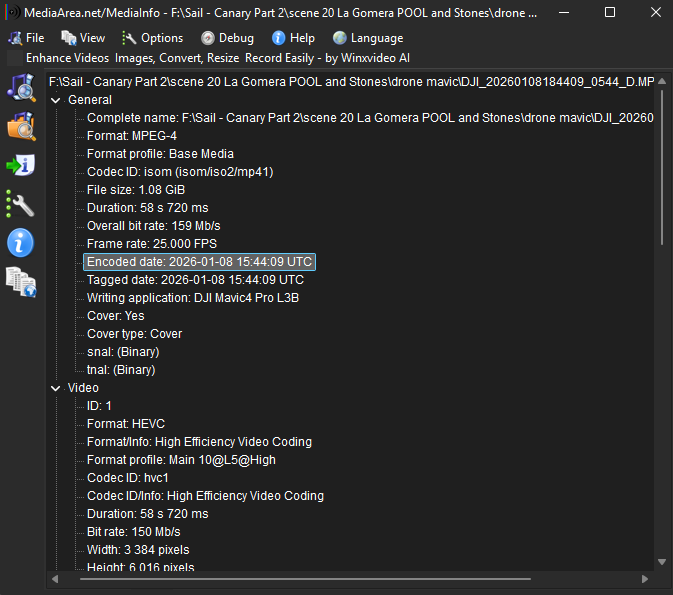Viewport: 673px width, 595px height.
Task: Select the Writing application DJI Mavic4 Pro row
Action: click(x=193, y=298)
